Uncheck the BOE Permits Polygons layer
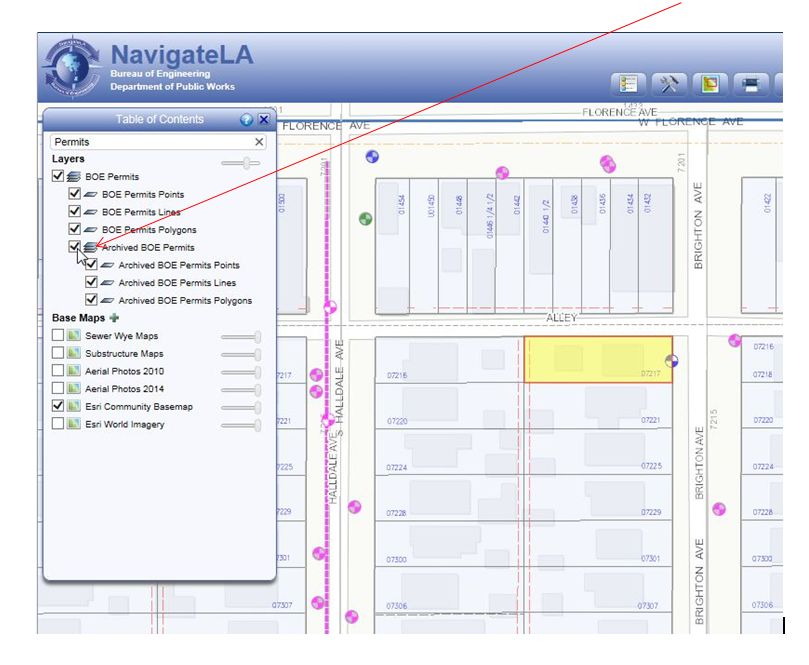The image size is (809, 665). coord(74,229)
